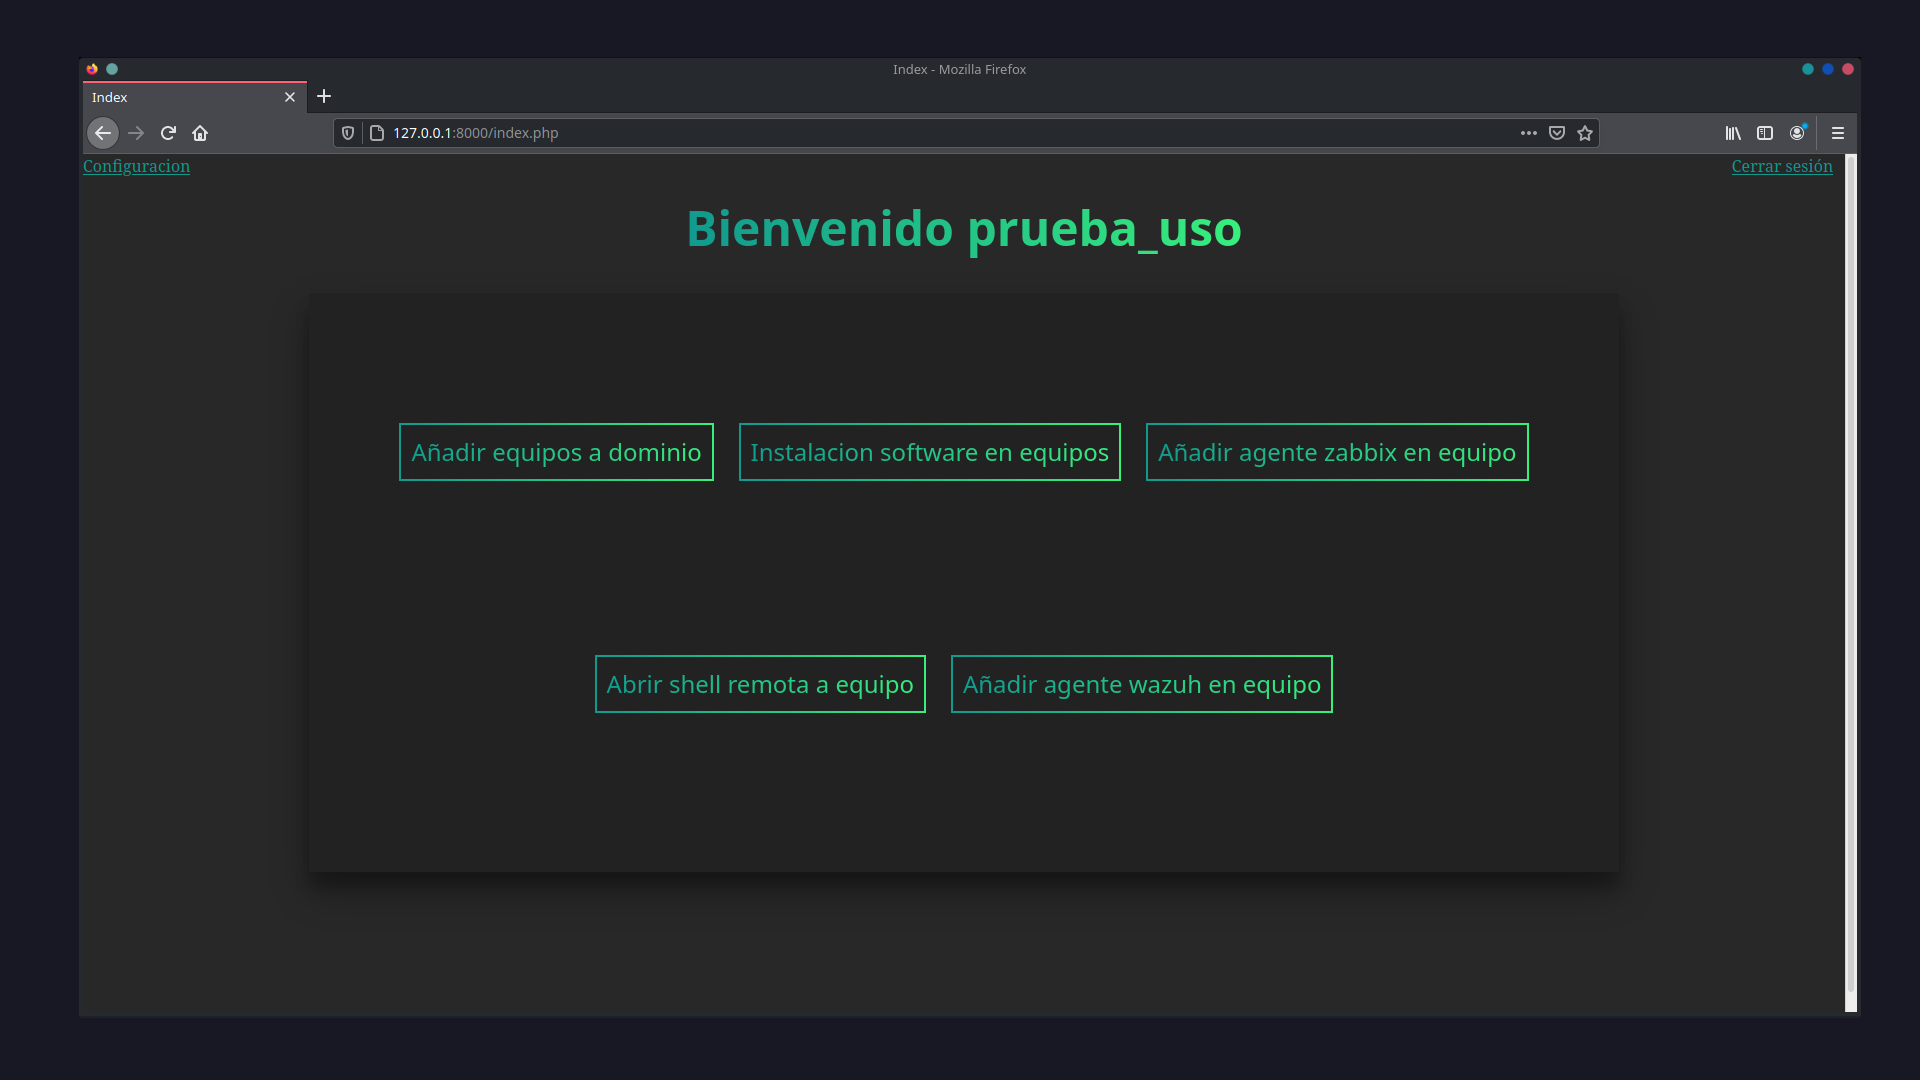This screenshot has height=1080, width=1920.
Task: Open page actions three-dots menu
Action: [1528, 133]
